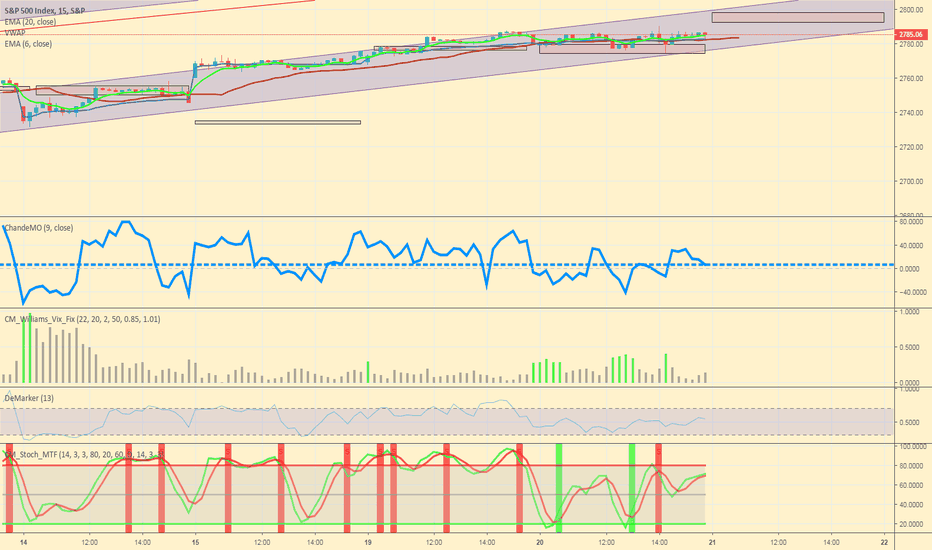Click the 2760.00 price axis label
The image size is (932, 550).
point(911,78)
